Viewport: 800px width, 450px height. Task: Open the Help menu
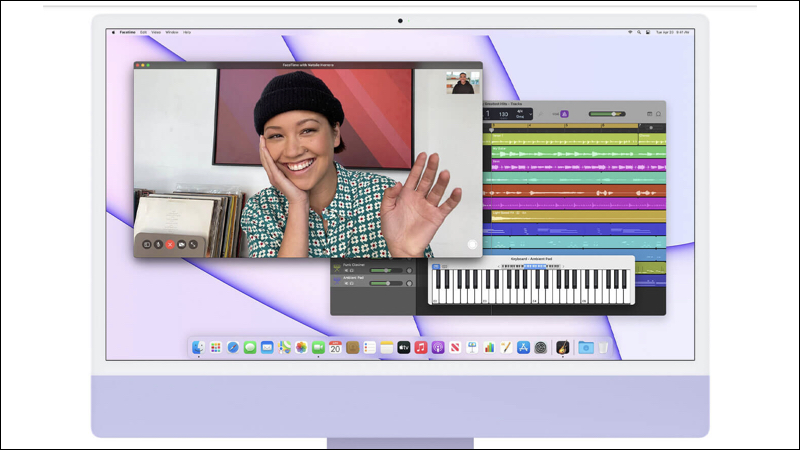pyautogui.click(x=187, y=32)
